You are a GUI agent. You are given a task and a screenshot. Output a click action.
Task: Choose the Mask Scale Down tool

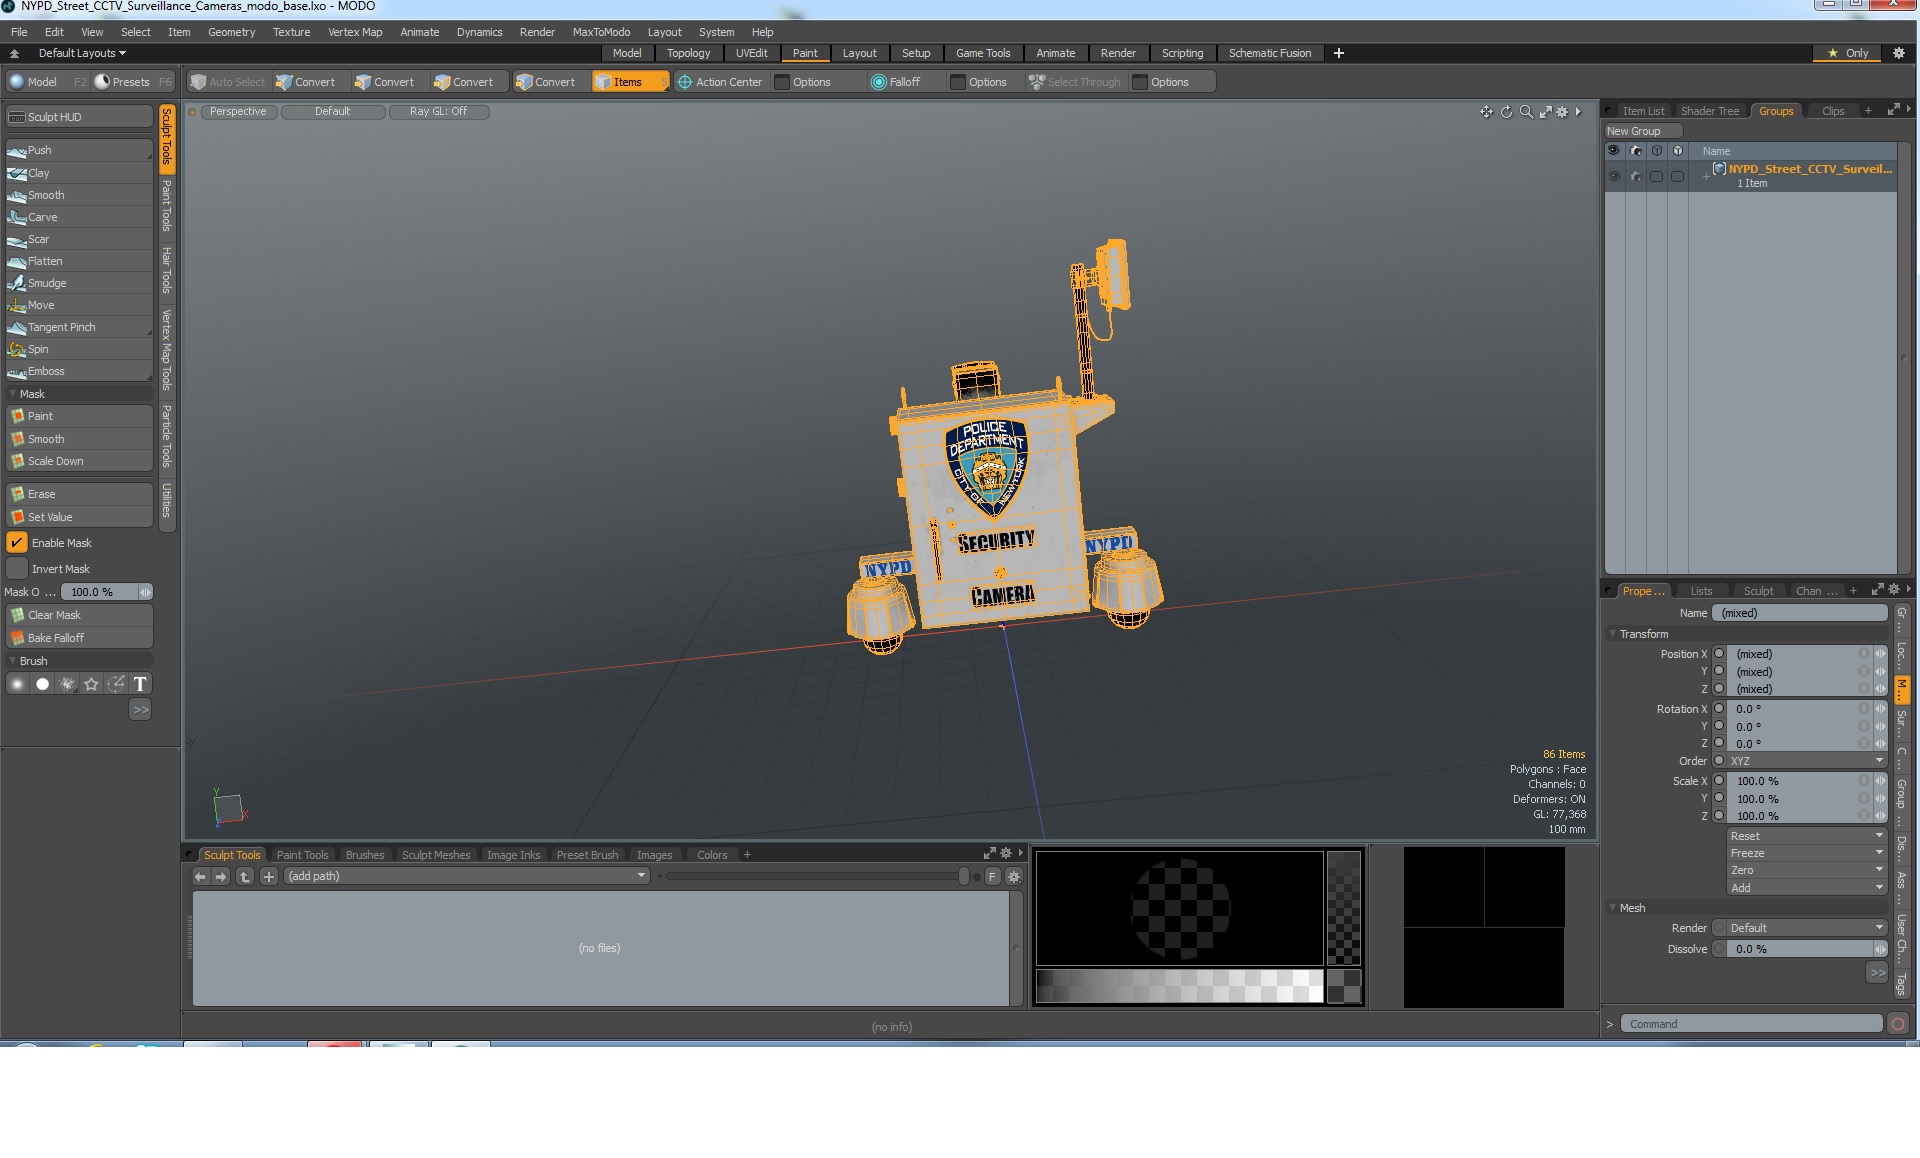79,461
